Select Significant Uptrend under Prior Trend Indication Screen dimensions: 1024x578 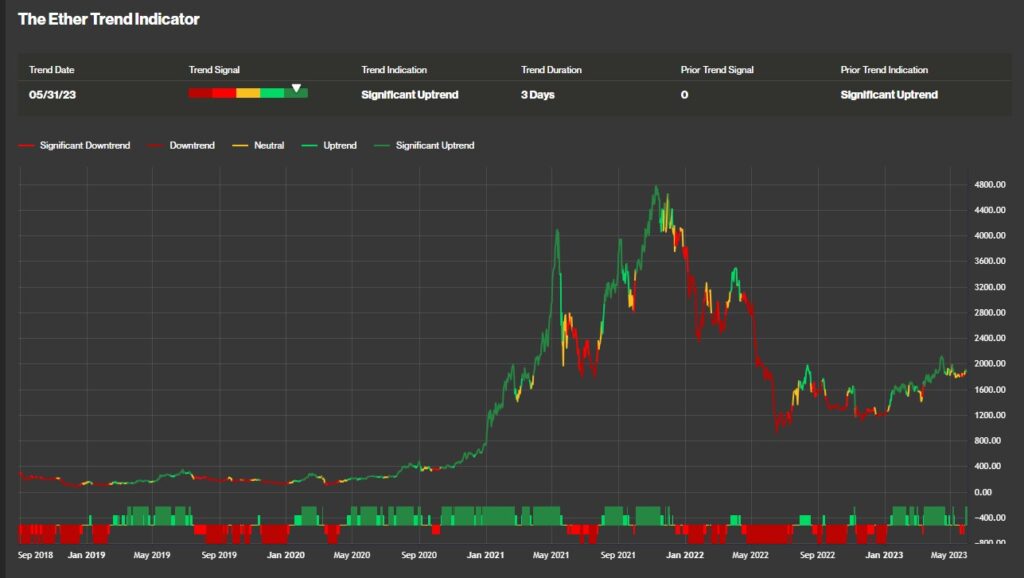tap(889, 95)
